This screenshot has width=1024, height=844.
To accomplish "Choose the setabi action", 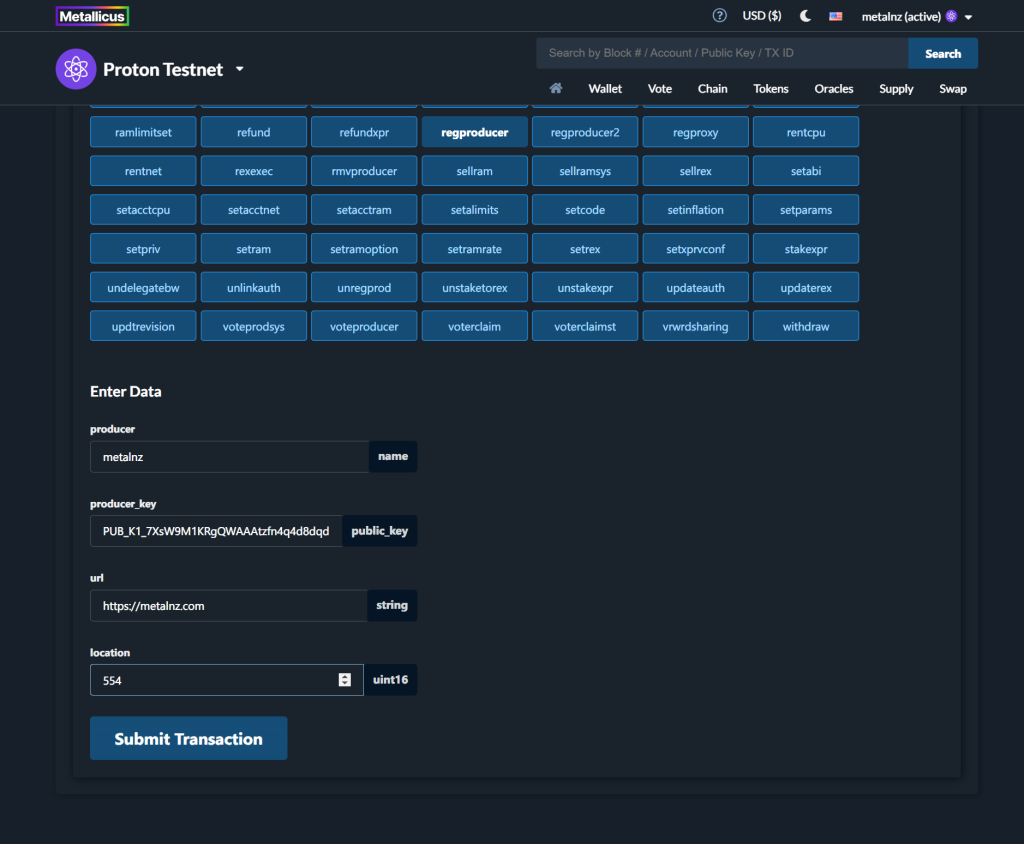I will (x=806, y=171).
